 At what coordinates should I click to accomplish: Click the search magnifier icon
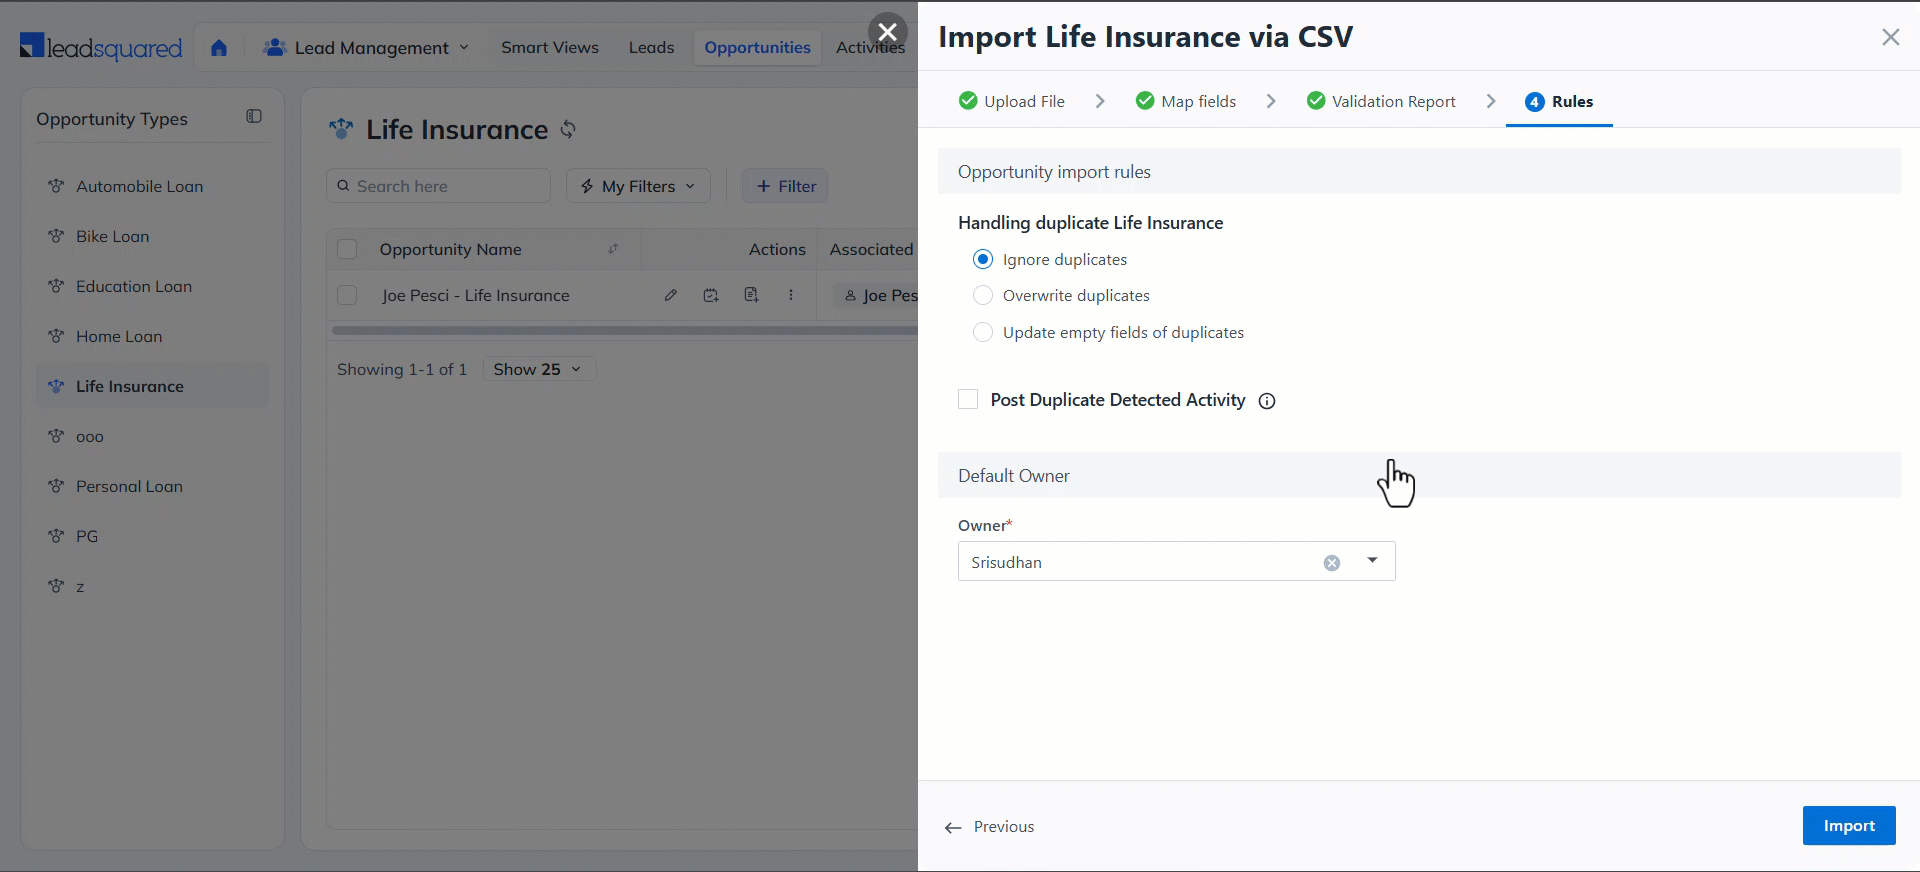pos(343,186)
